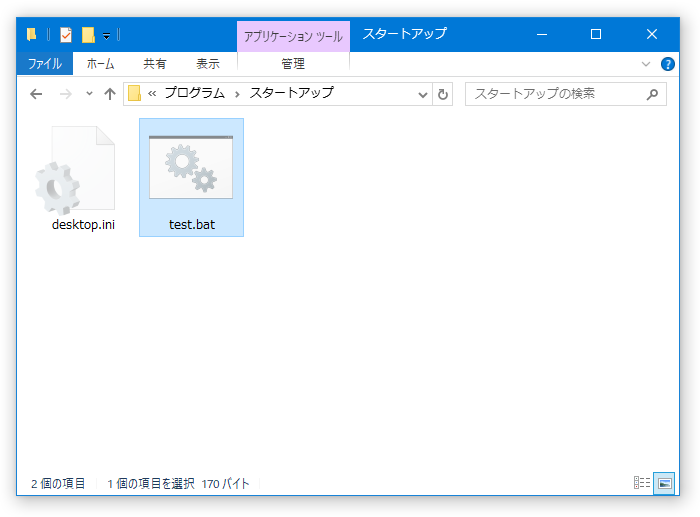Open the 管理 ribbon tab

[x=293, y=63]
